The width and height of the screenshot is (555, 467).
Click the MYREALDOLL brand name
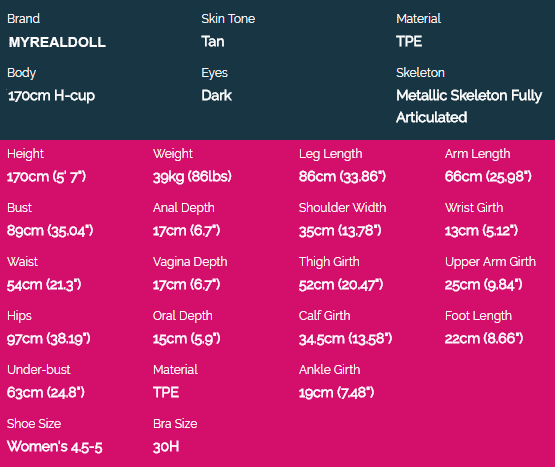(x=57, y=42)
